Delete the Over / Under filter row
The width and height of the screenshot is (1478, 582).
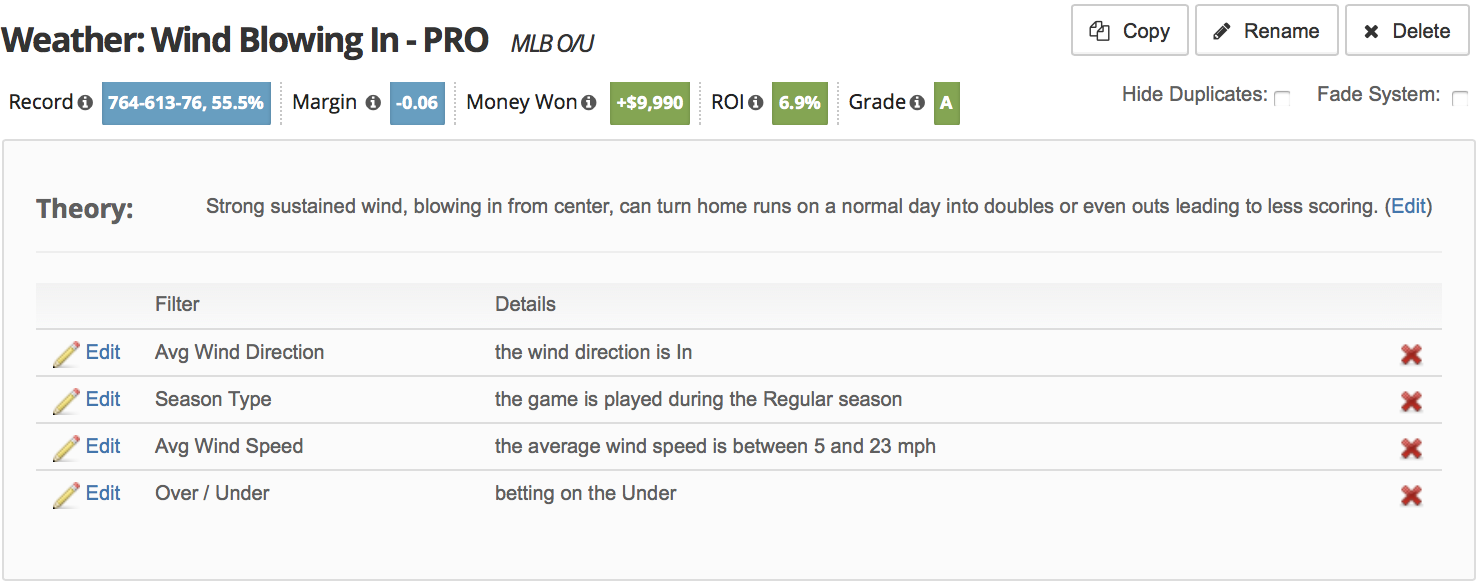(1411, 495)
